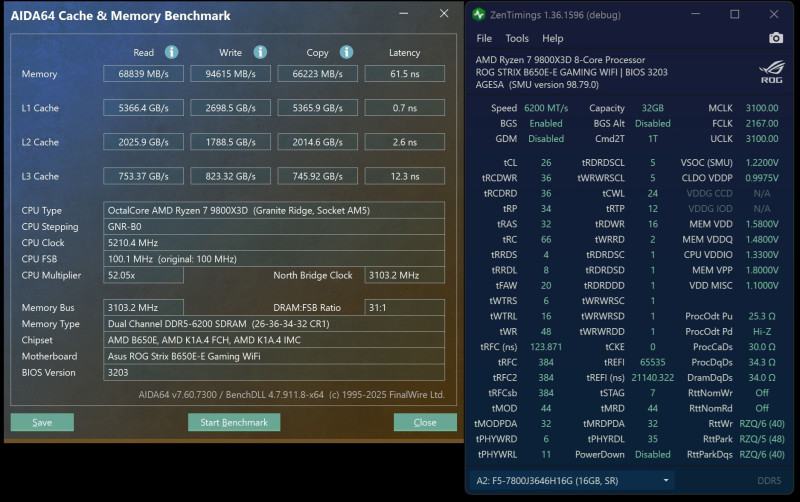
Task: Click the Chipset field AMD B650E
Action: [x=274, y=340]
